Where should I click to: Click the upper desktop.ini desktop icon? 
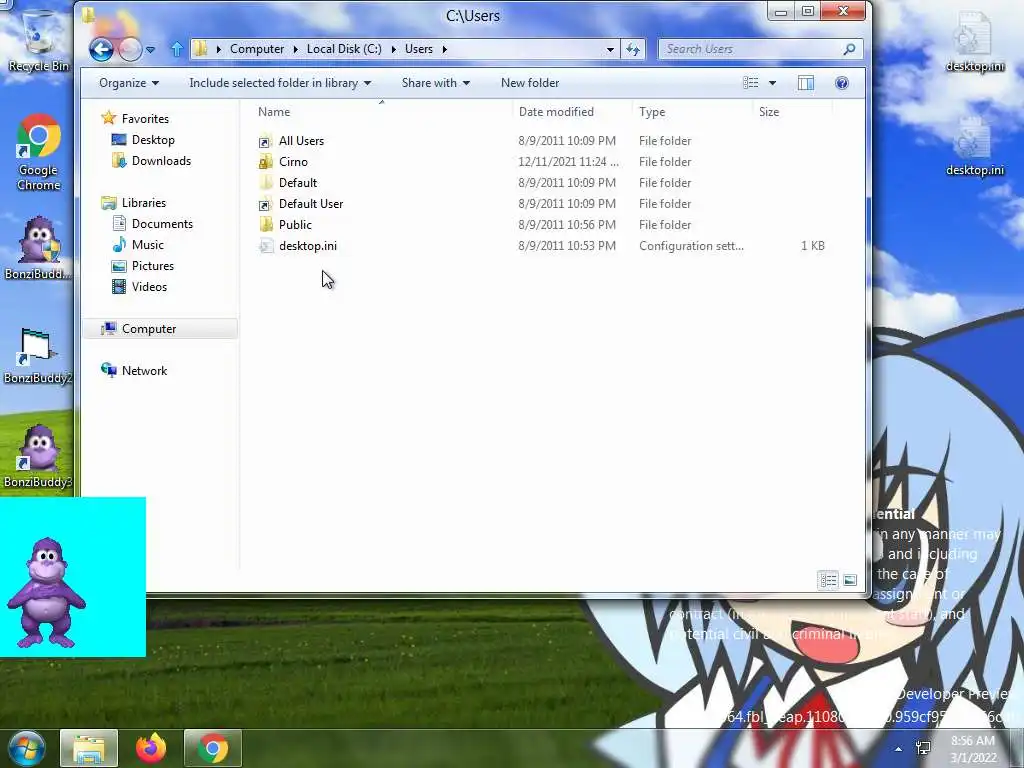(x=974, y=42)
